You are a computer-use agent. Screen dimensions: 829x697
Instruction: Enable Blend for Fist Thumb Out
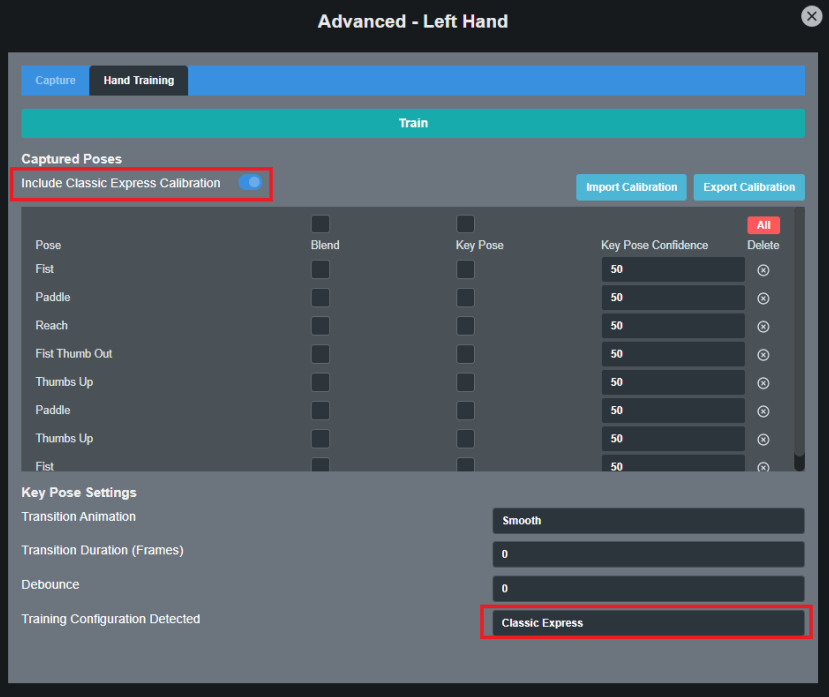click(x=320, y=354)
